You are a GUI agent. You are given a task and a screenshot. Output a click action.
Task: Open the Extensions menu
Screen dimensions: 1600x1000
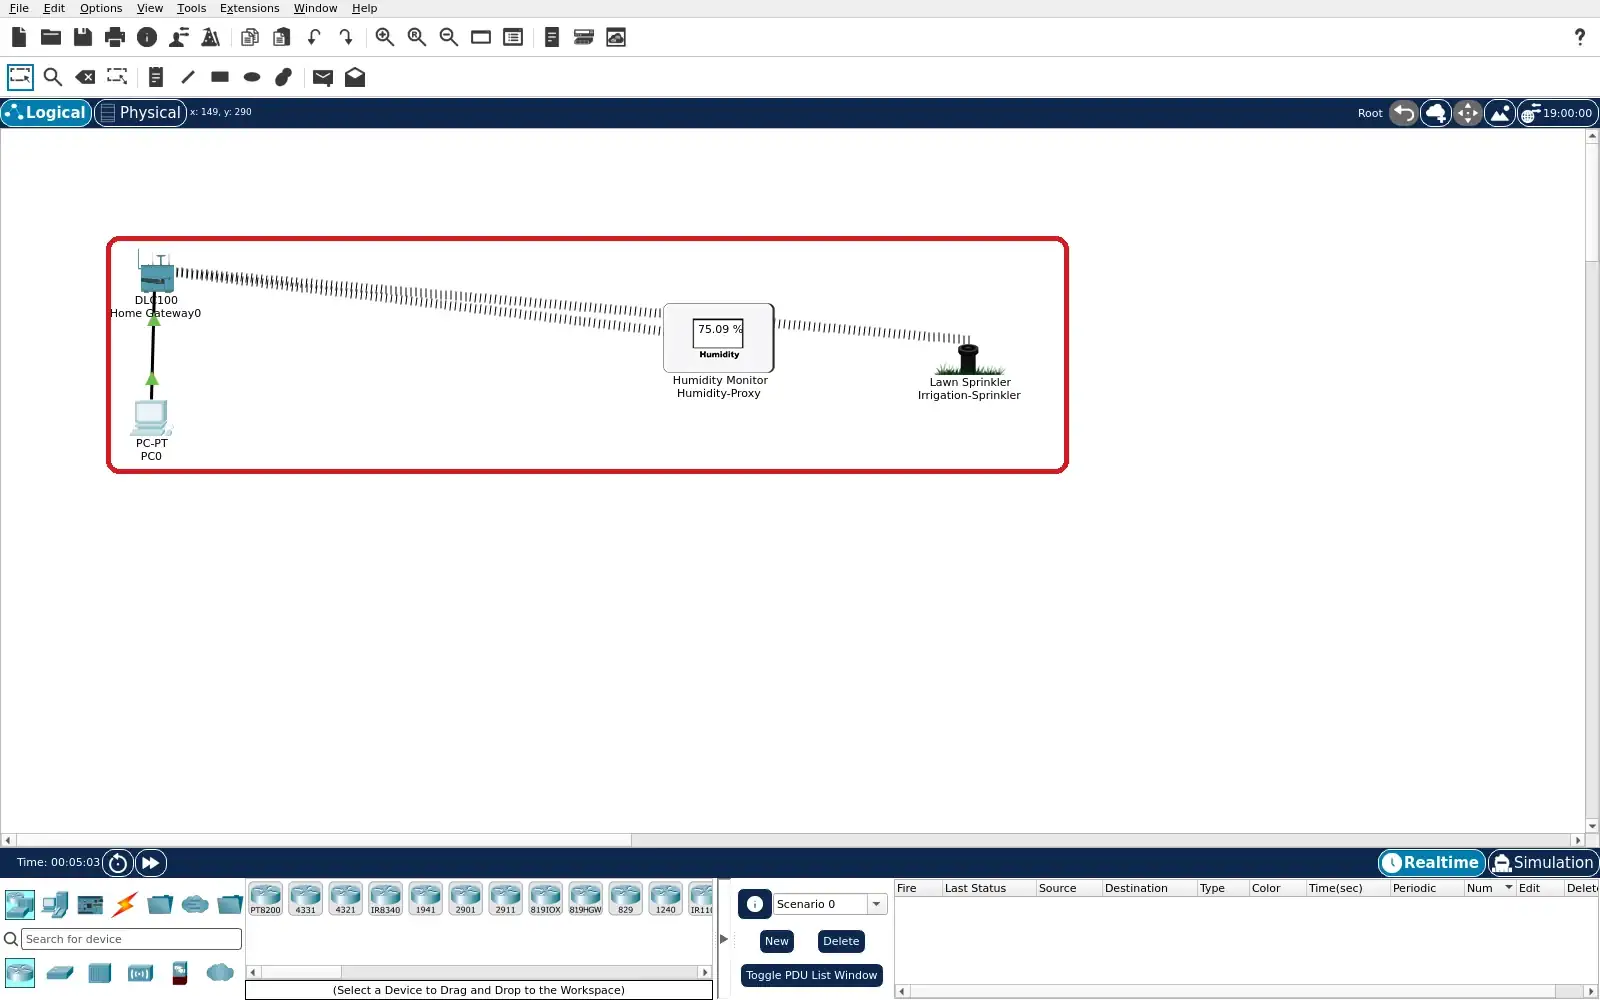tap(250, 8)
